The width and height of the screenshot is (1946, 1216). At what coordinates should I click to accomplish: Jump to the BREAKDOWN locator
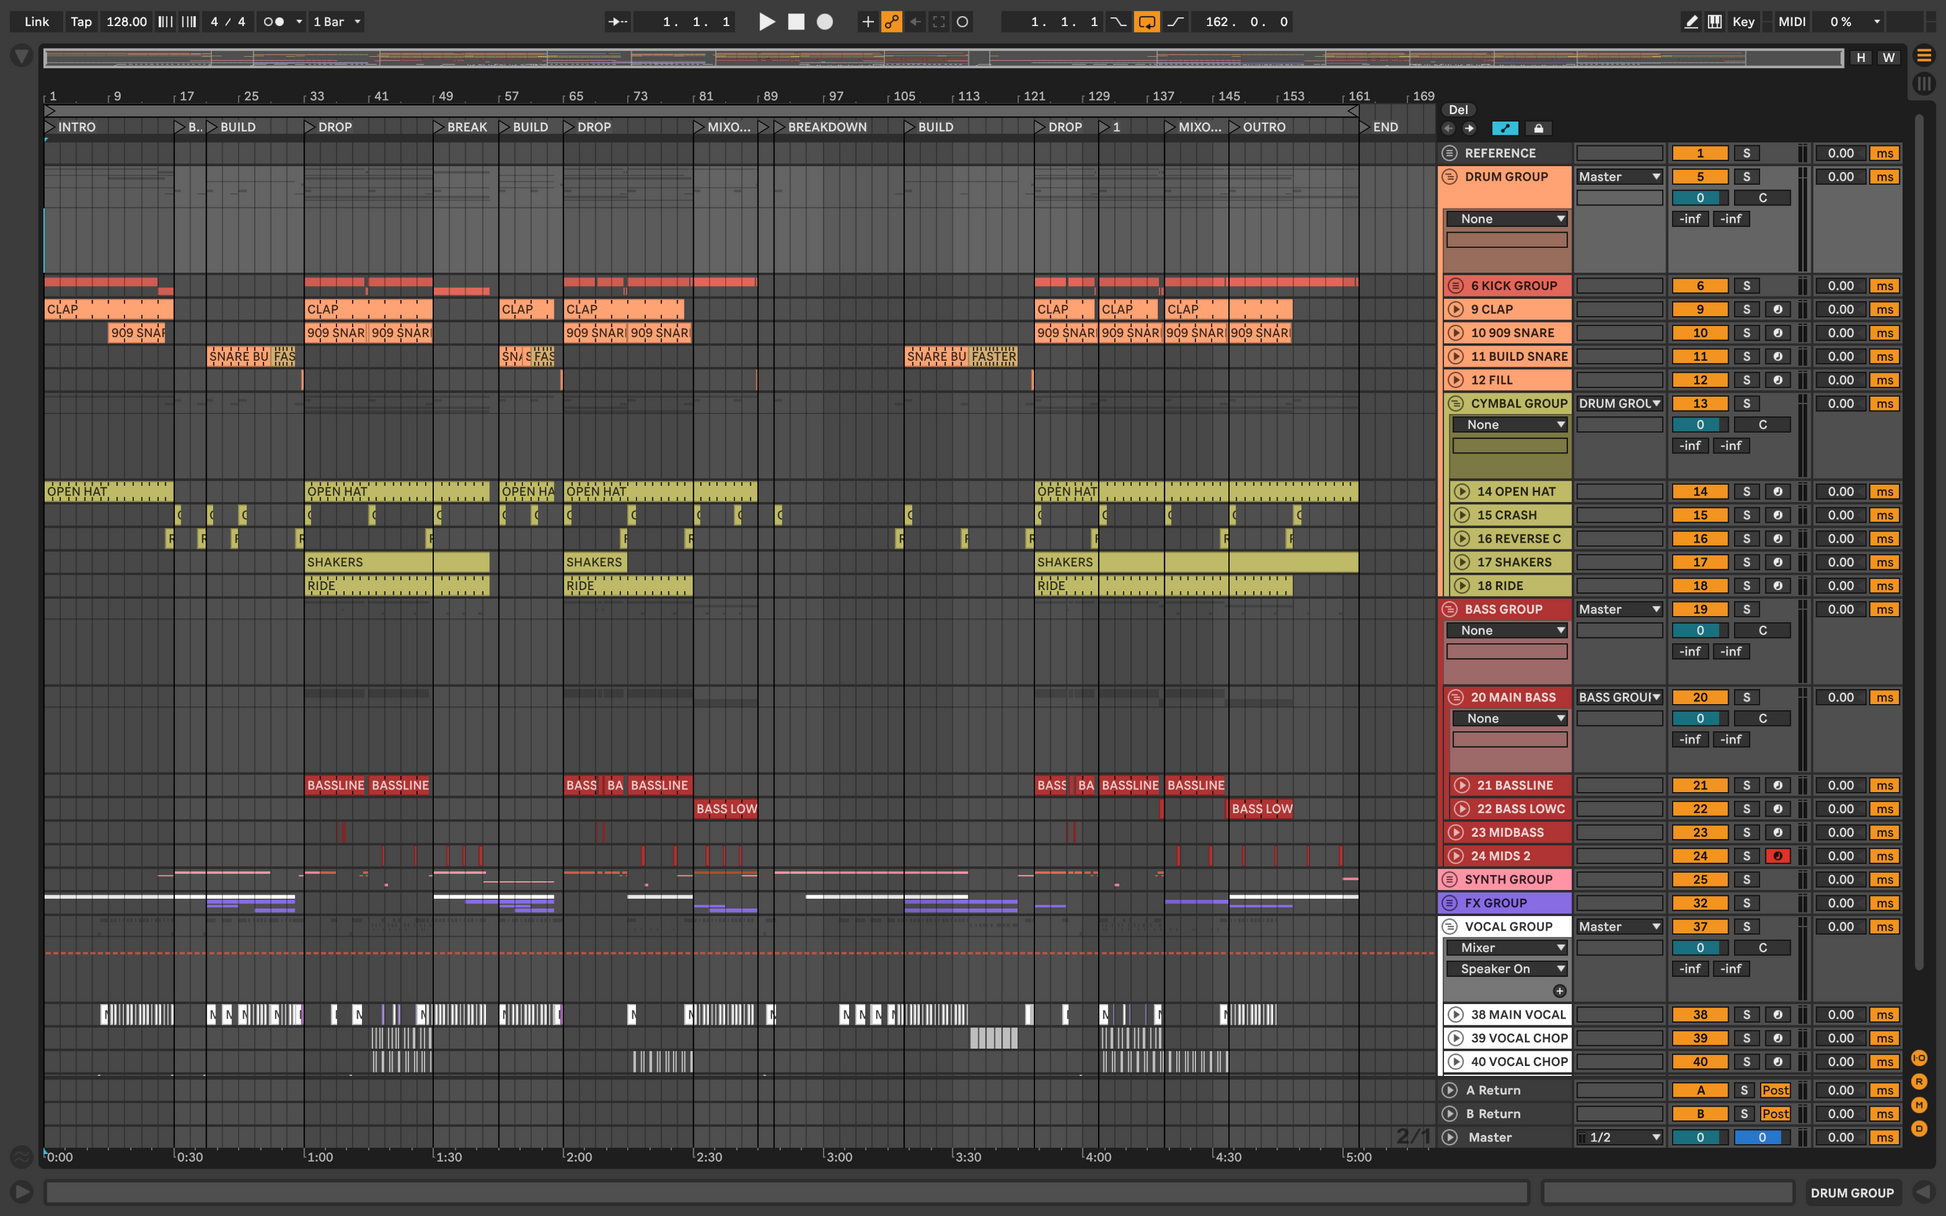point(827,127)
